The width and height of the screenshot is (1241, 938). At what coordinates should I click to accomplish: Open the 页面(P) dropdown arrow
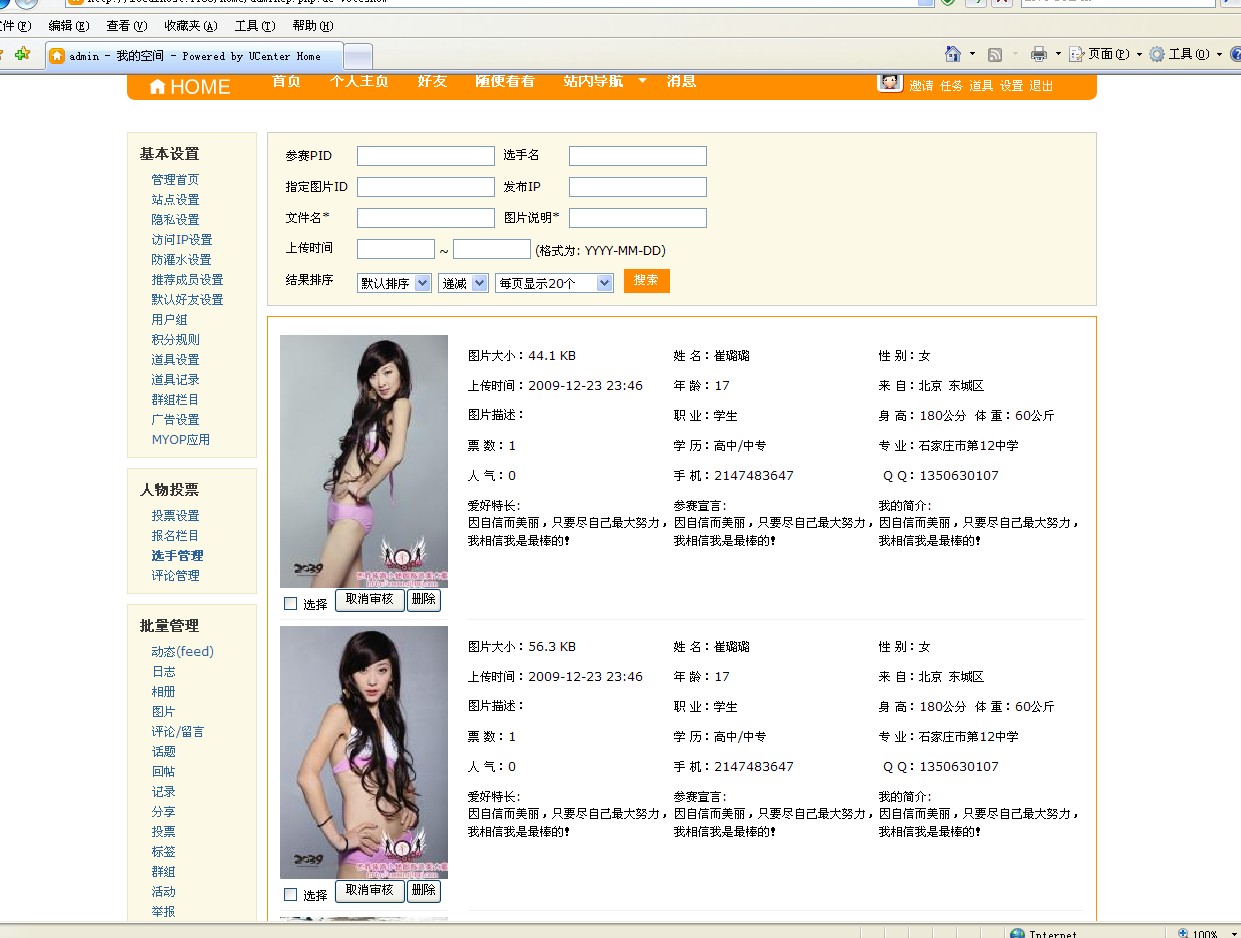coord(1138,54)
